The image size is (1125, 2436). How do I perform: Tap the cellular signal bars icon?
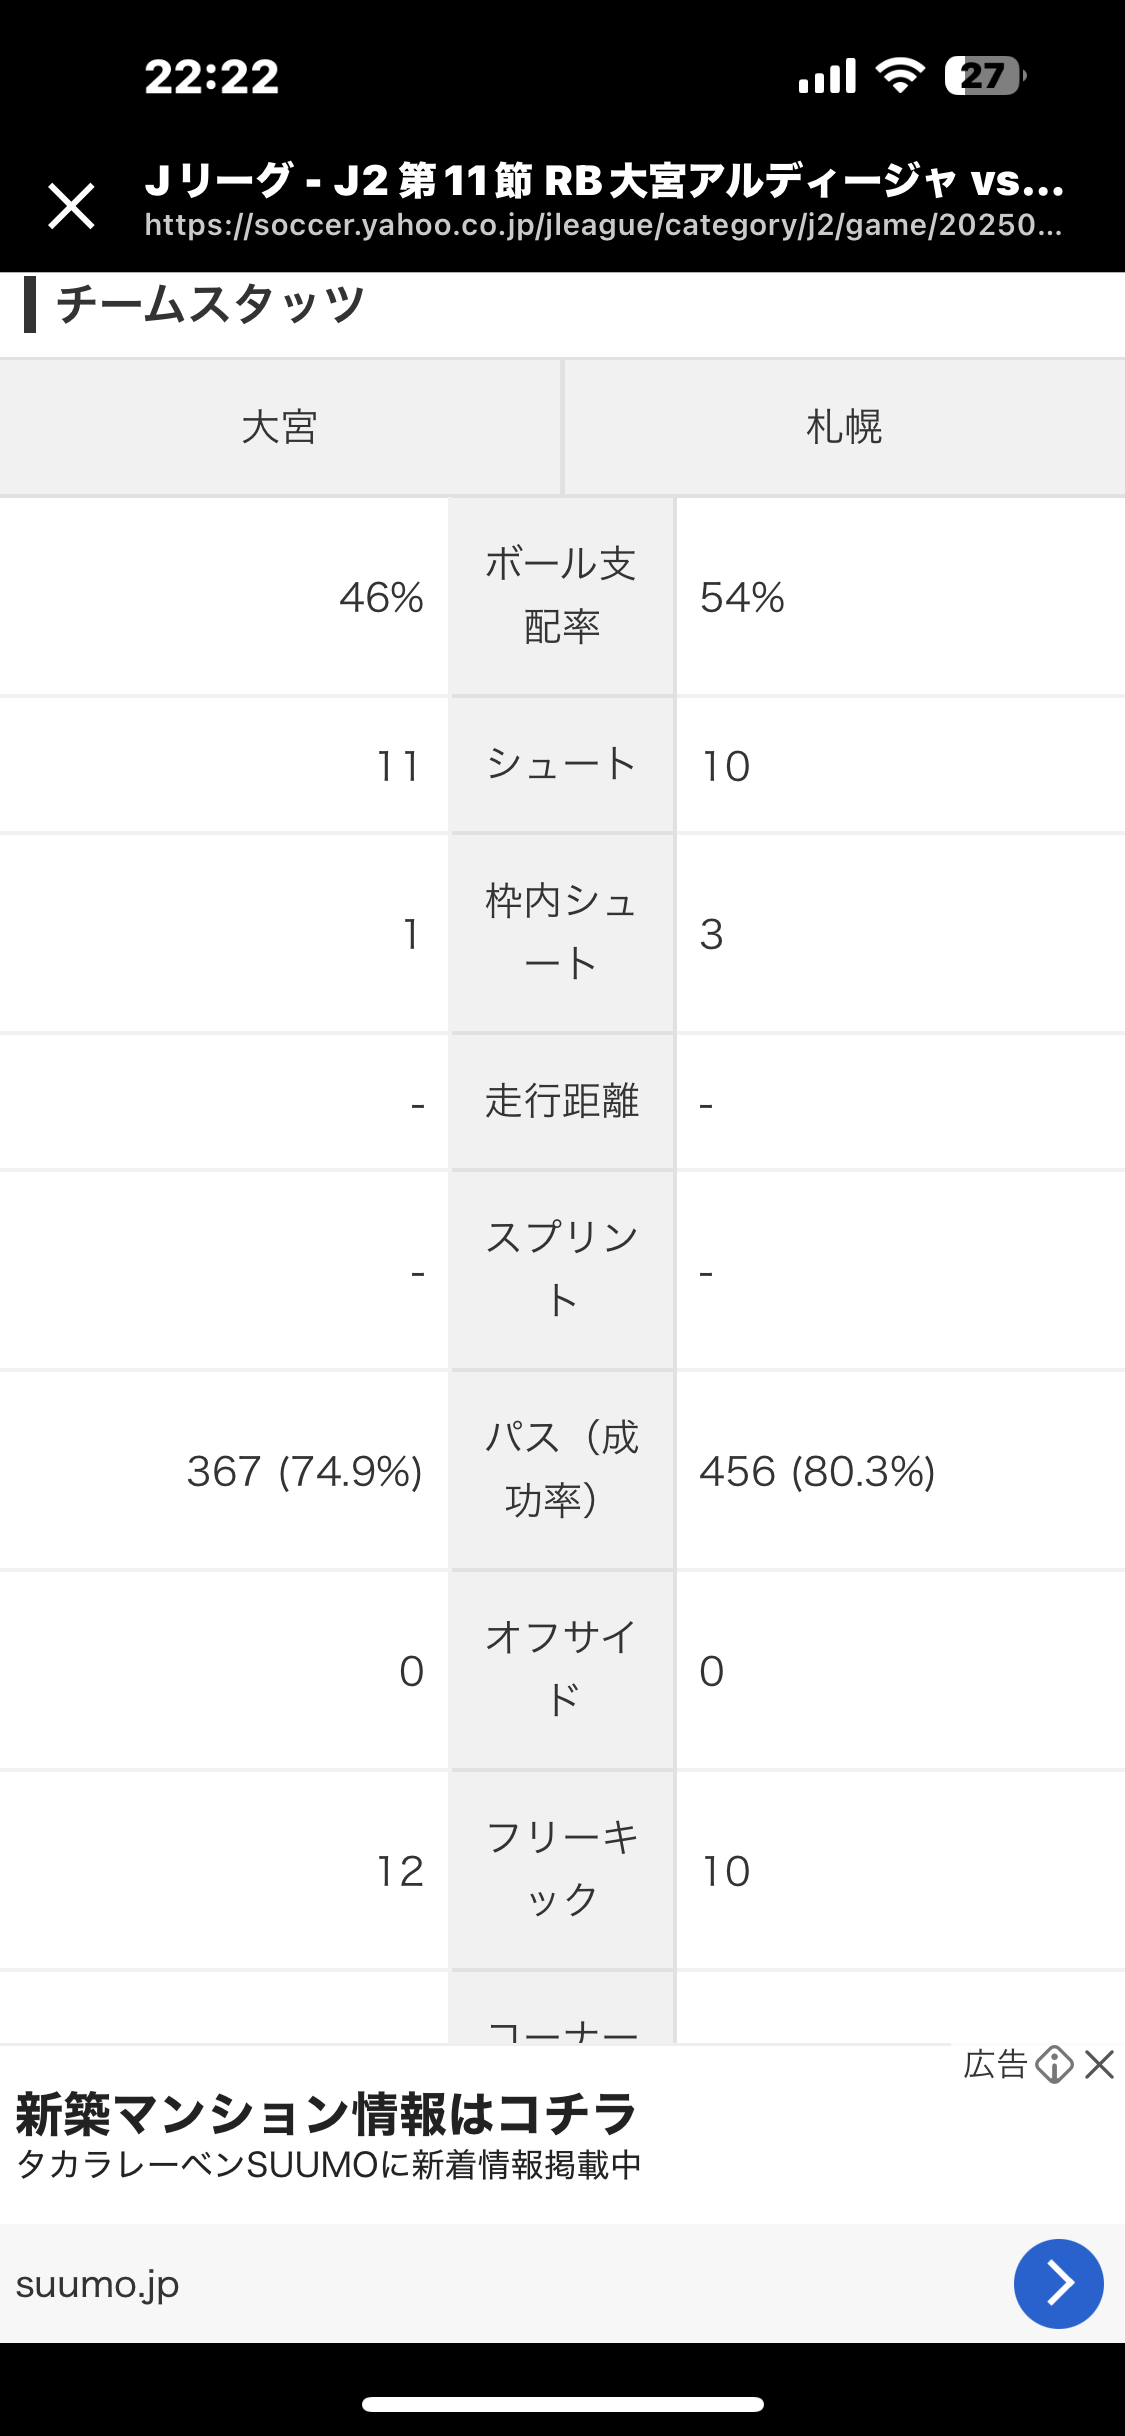[x=827, y=76]
